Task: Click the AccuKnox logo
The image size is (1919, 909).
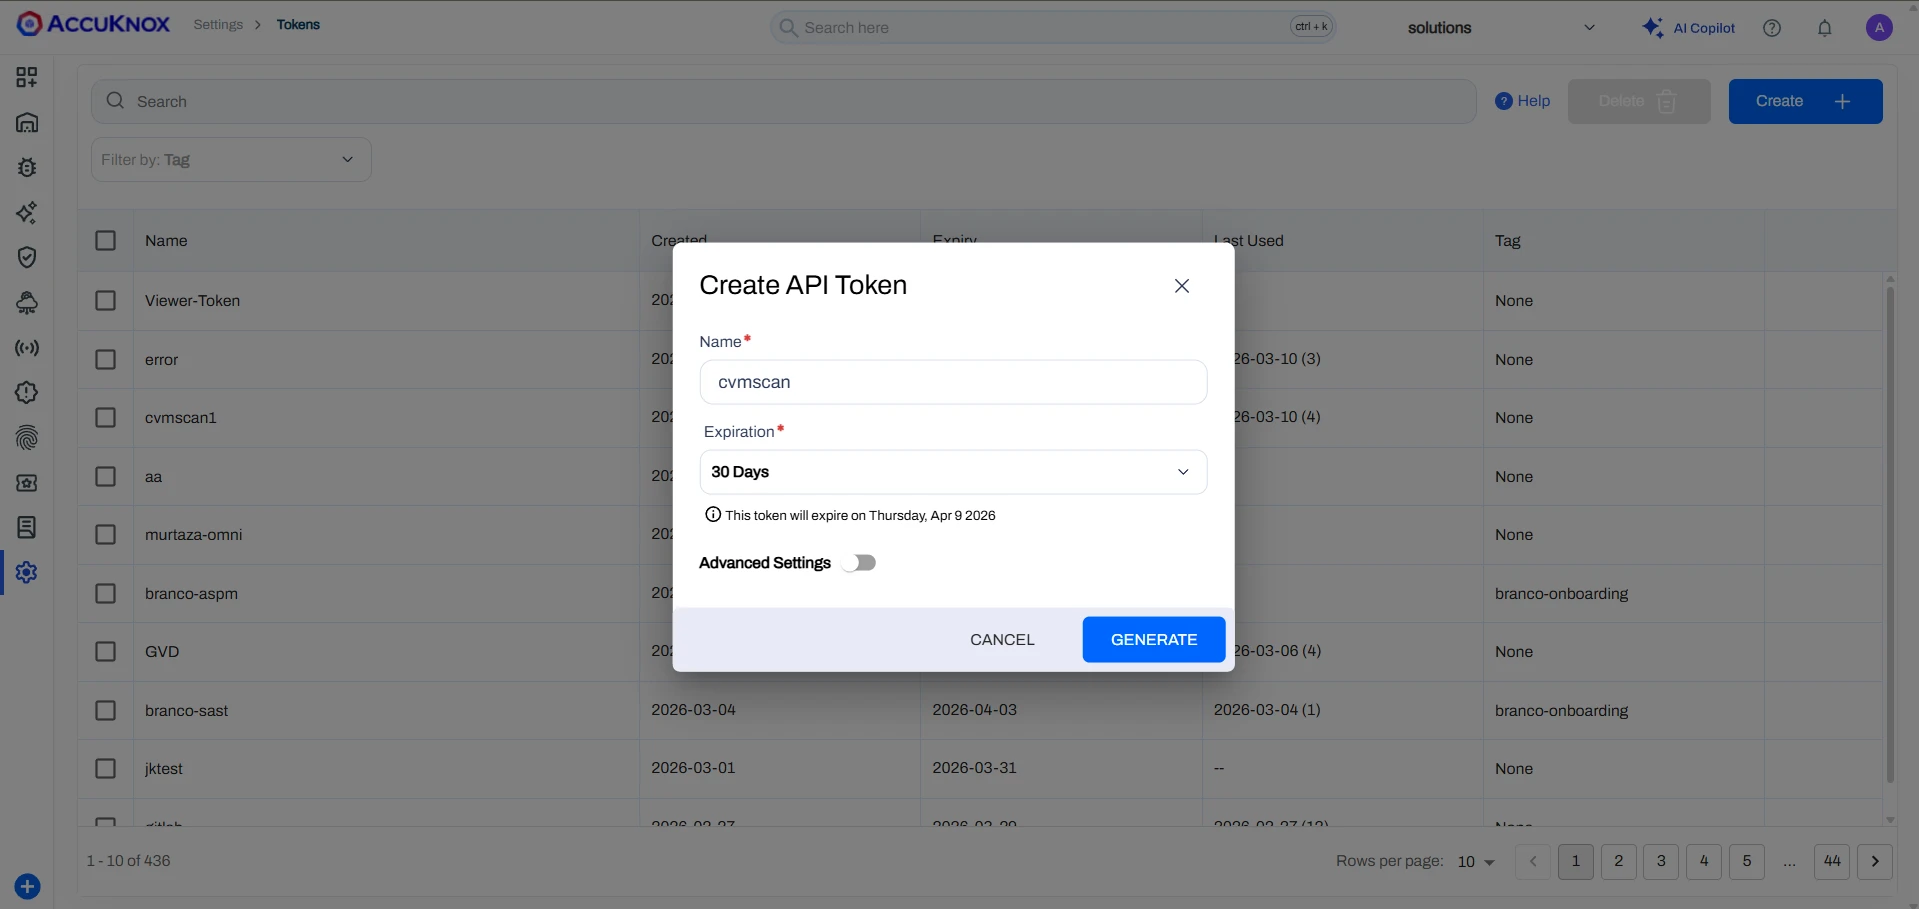Action: click(x=92, y=23)
